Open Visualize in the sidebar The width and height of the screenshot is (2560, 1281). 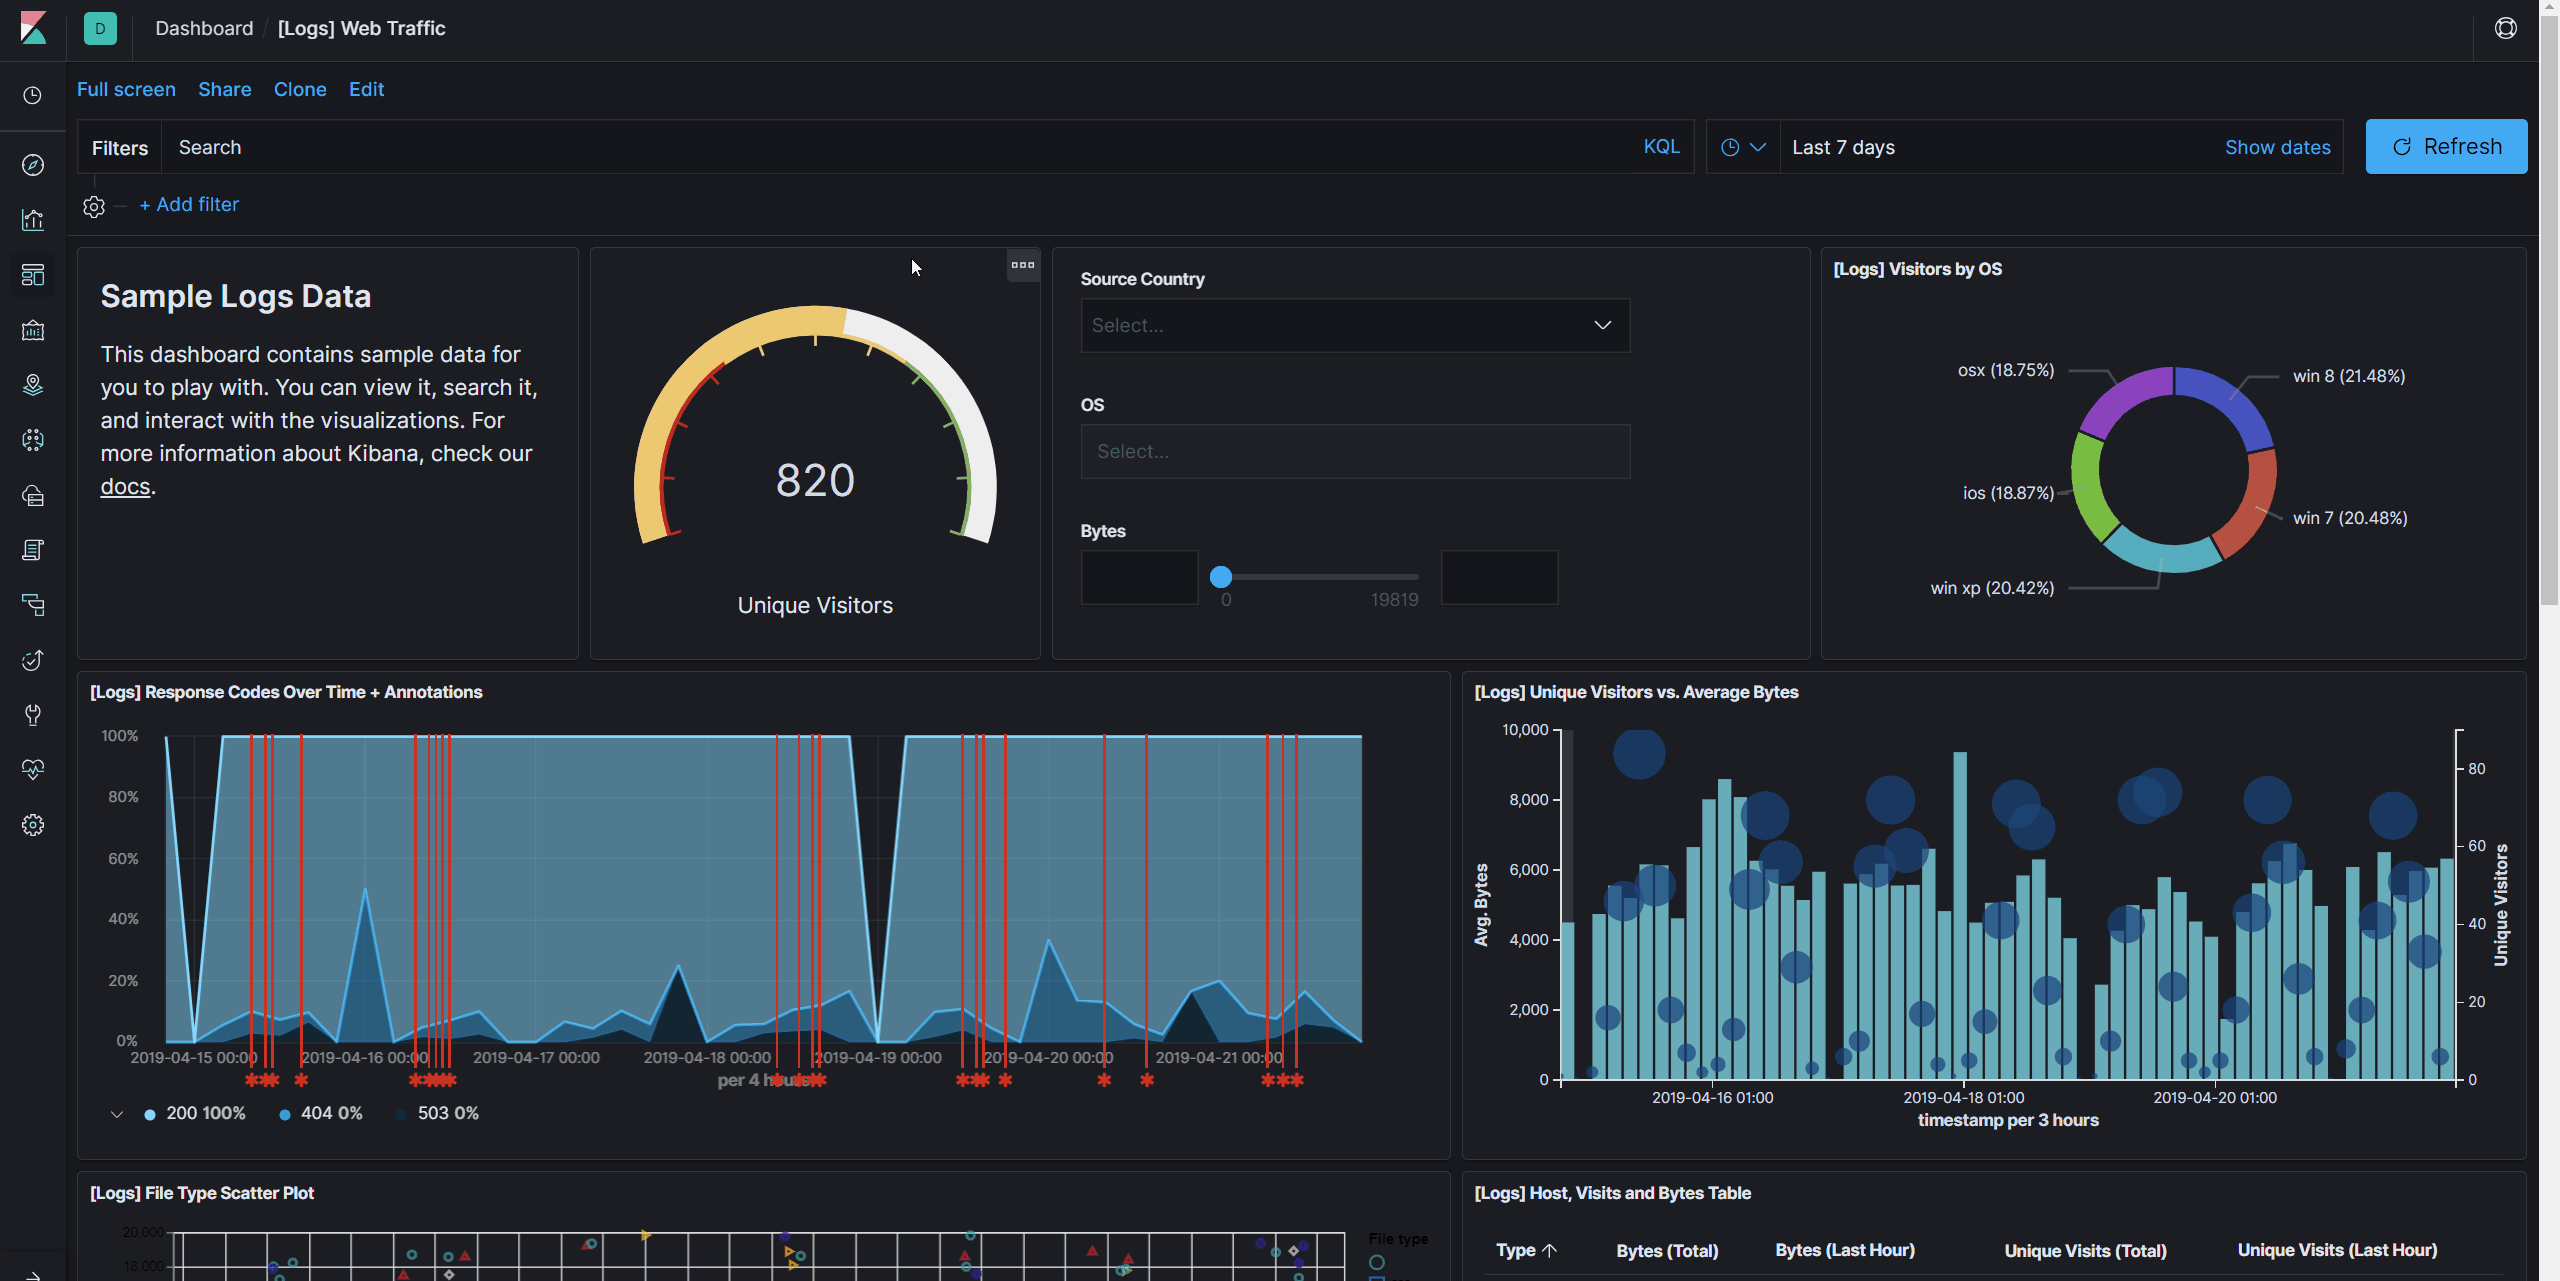[x=33, y=220]
